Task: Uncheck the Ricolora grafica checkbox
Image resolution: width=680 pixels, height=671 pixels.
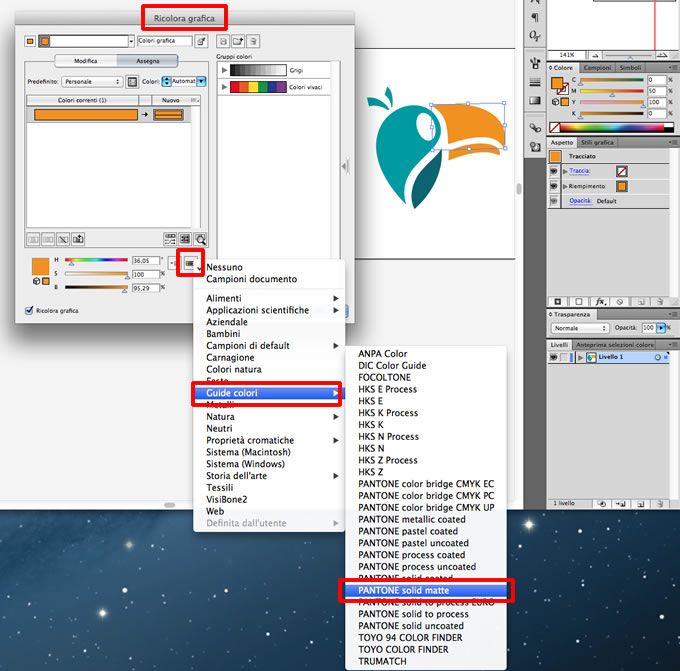Action: [x=29, y=311]
